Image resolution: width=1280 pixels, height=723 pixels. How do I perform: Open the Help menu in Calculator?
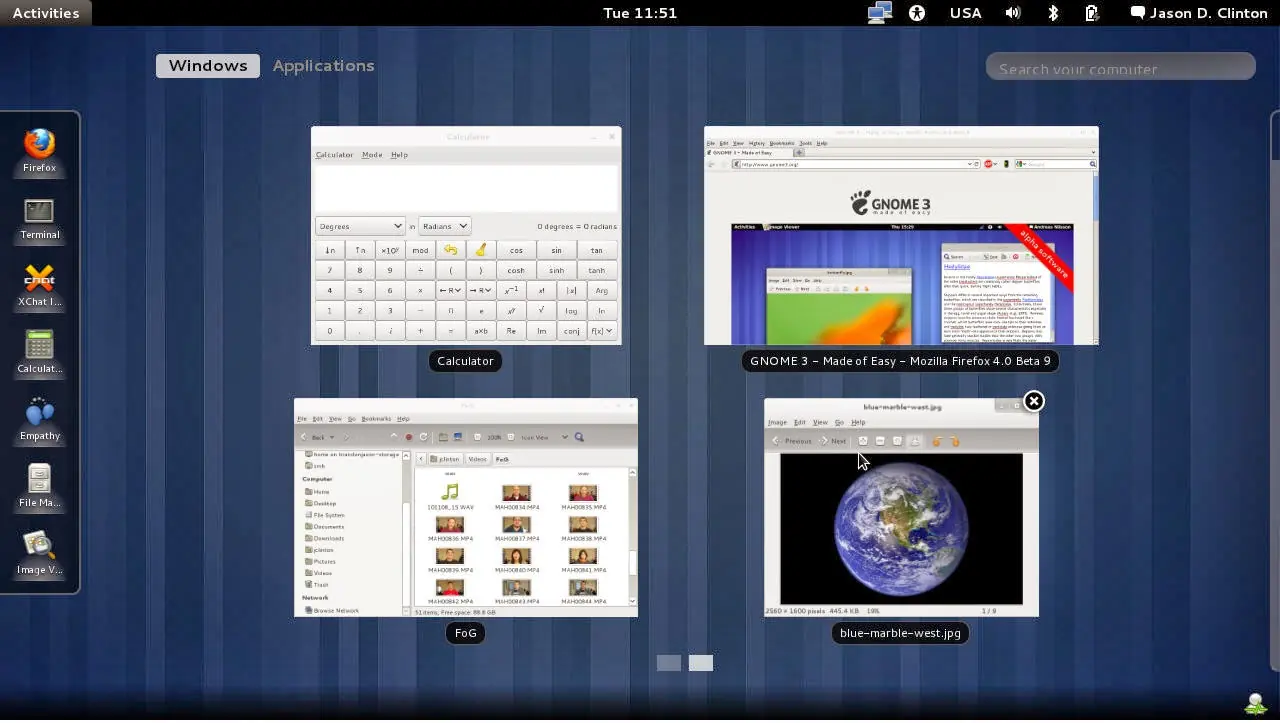click(399, 155)
